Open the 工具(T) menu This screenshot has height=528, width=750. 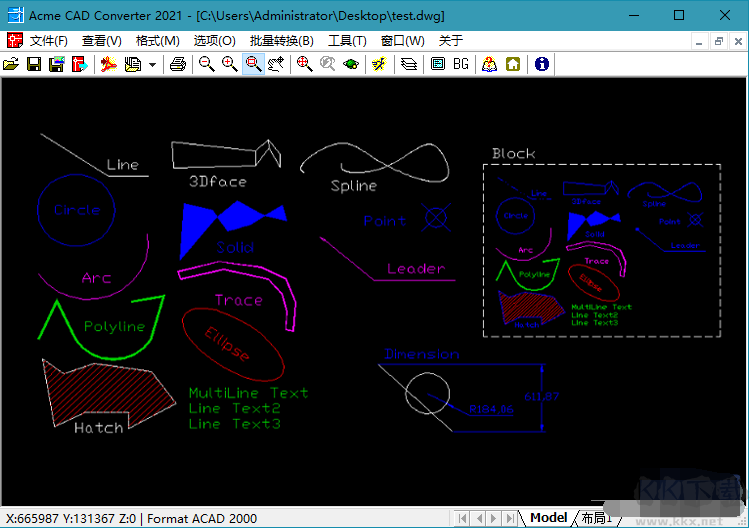[347, 41]
